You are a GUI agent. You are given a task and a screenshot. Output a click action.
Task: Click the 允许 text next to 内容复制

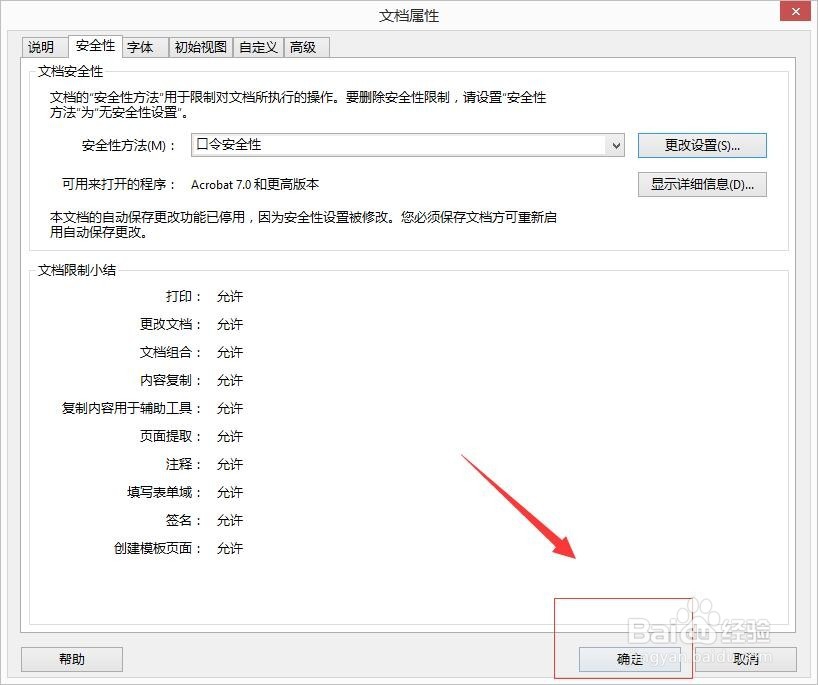click(x=229, y=380)
